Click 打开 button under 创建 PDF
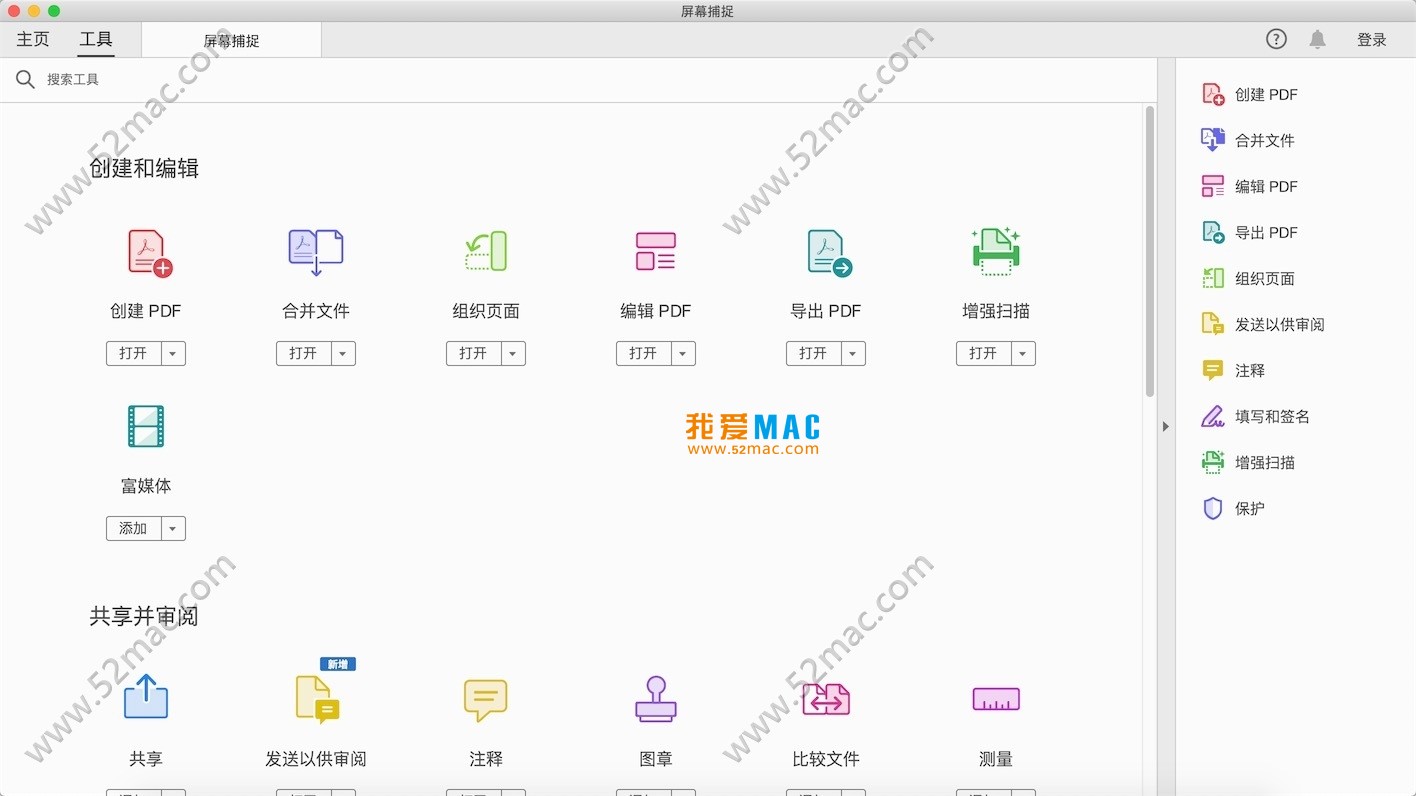Screen dimensions: 1416x796 click(x=134, y=353)
